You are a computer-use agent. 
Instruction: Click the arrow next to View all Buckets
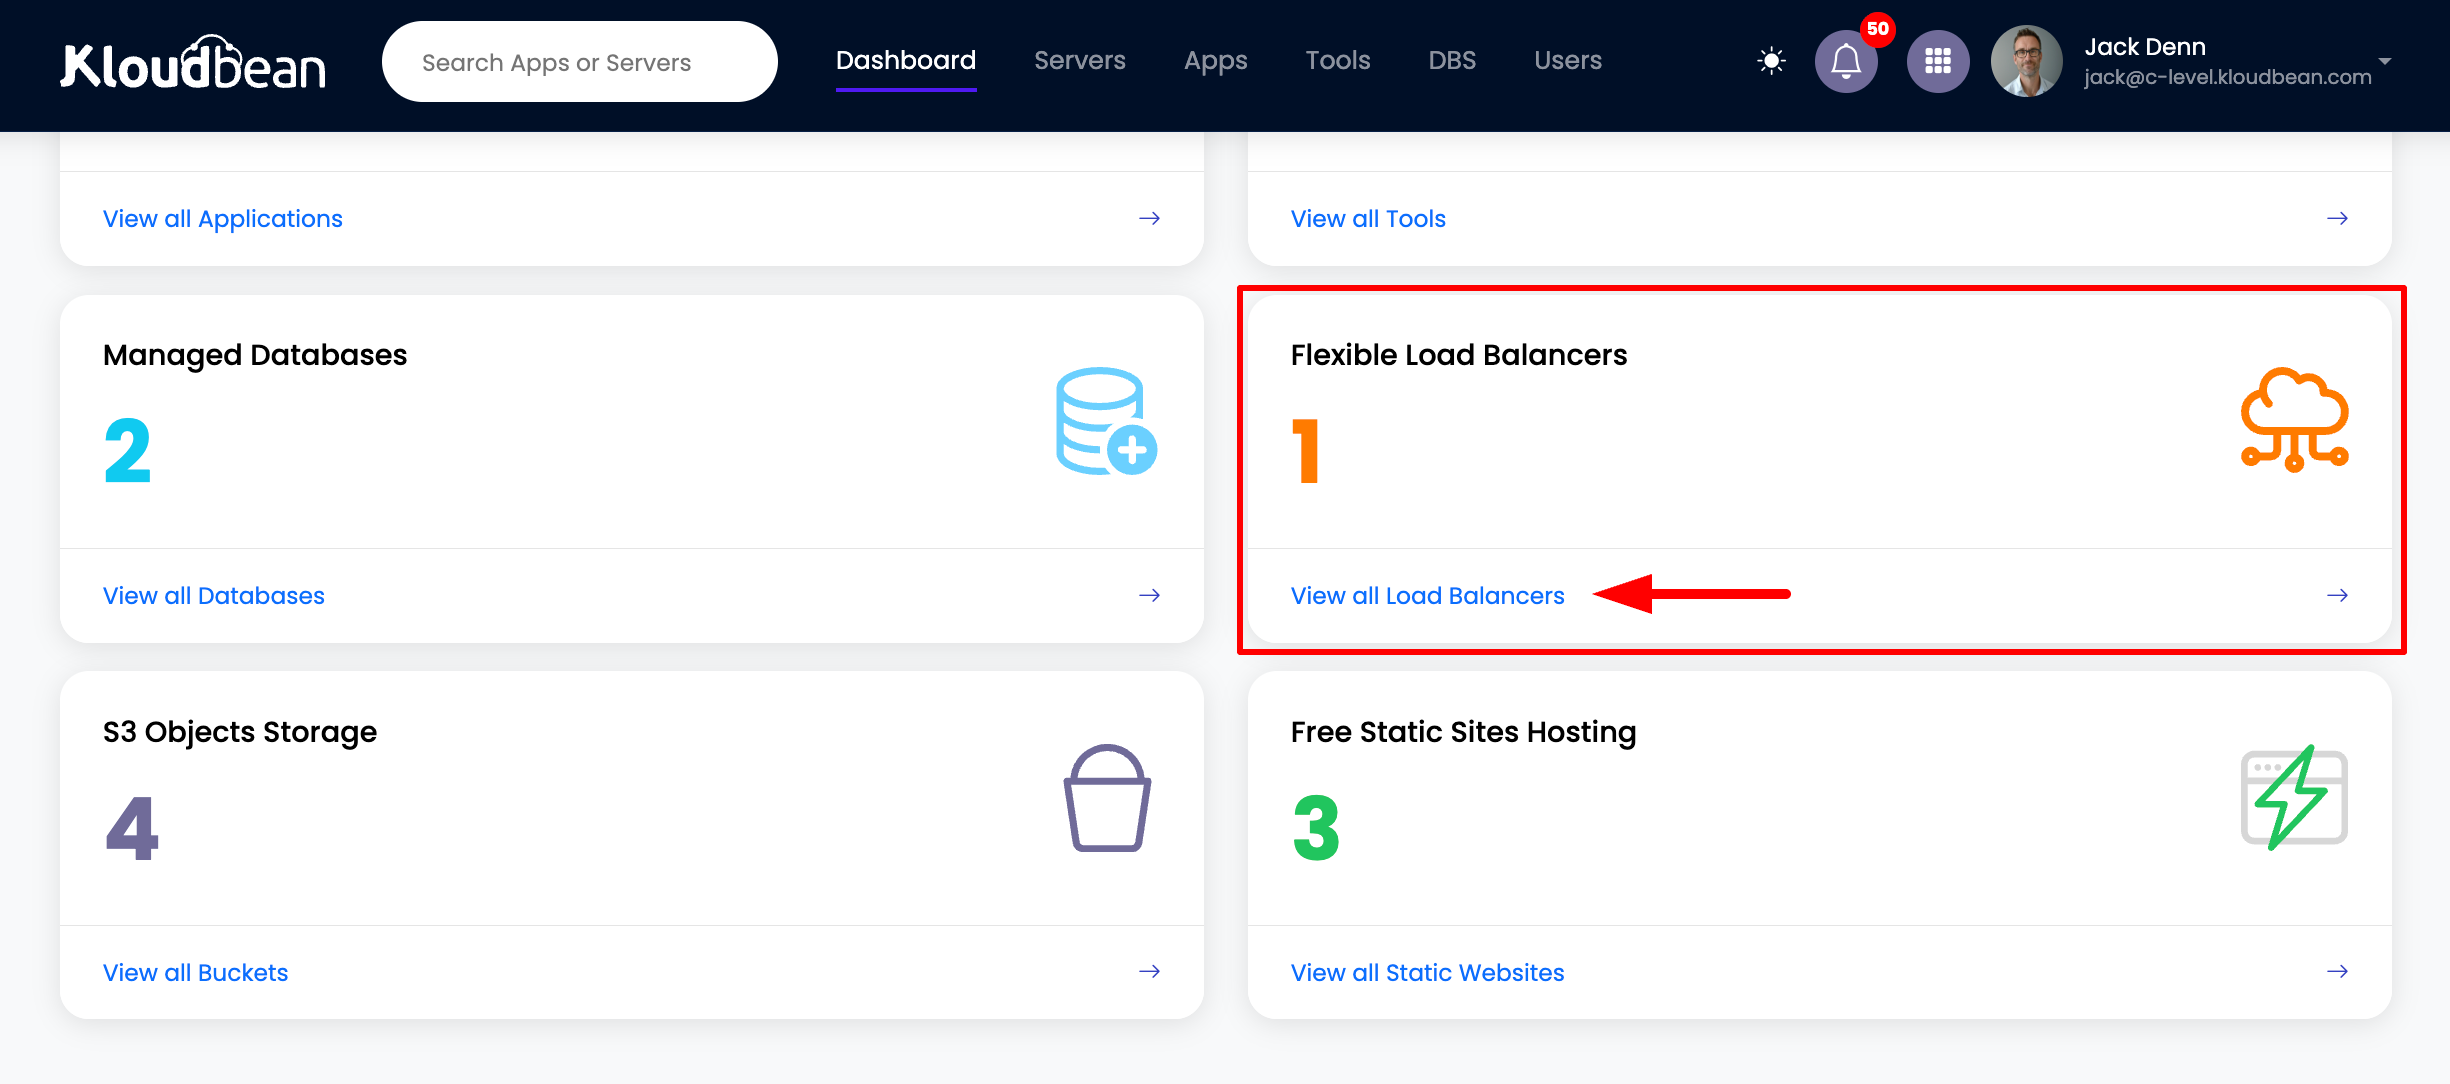(1150, 971)
